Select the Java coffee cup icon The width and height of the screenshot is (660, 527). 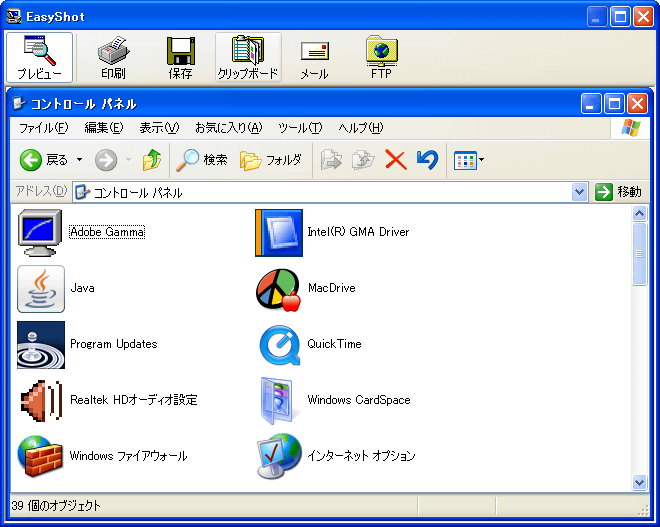[41, 289]
